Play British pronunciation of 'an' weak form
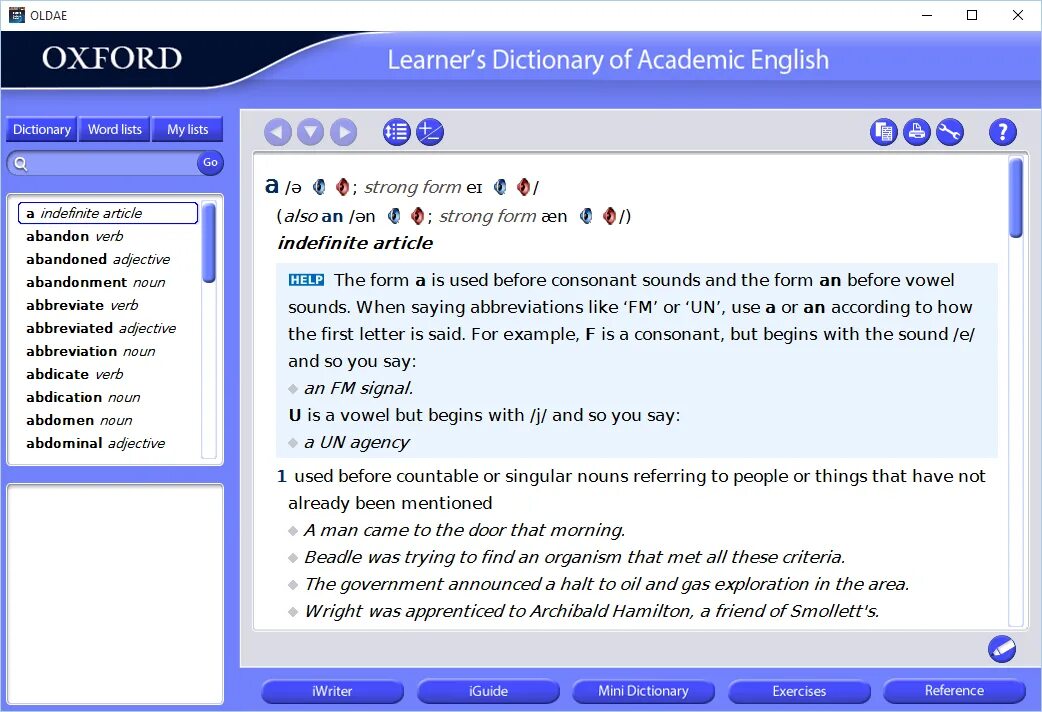Image resolution: width=1042 pixels, height=712 pixels. point(394,216)
